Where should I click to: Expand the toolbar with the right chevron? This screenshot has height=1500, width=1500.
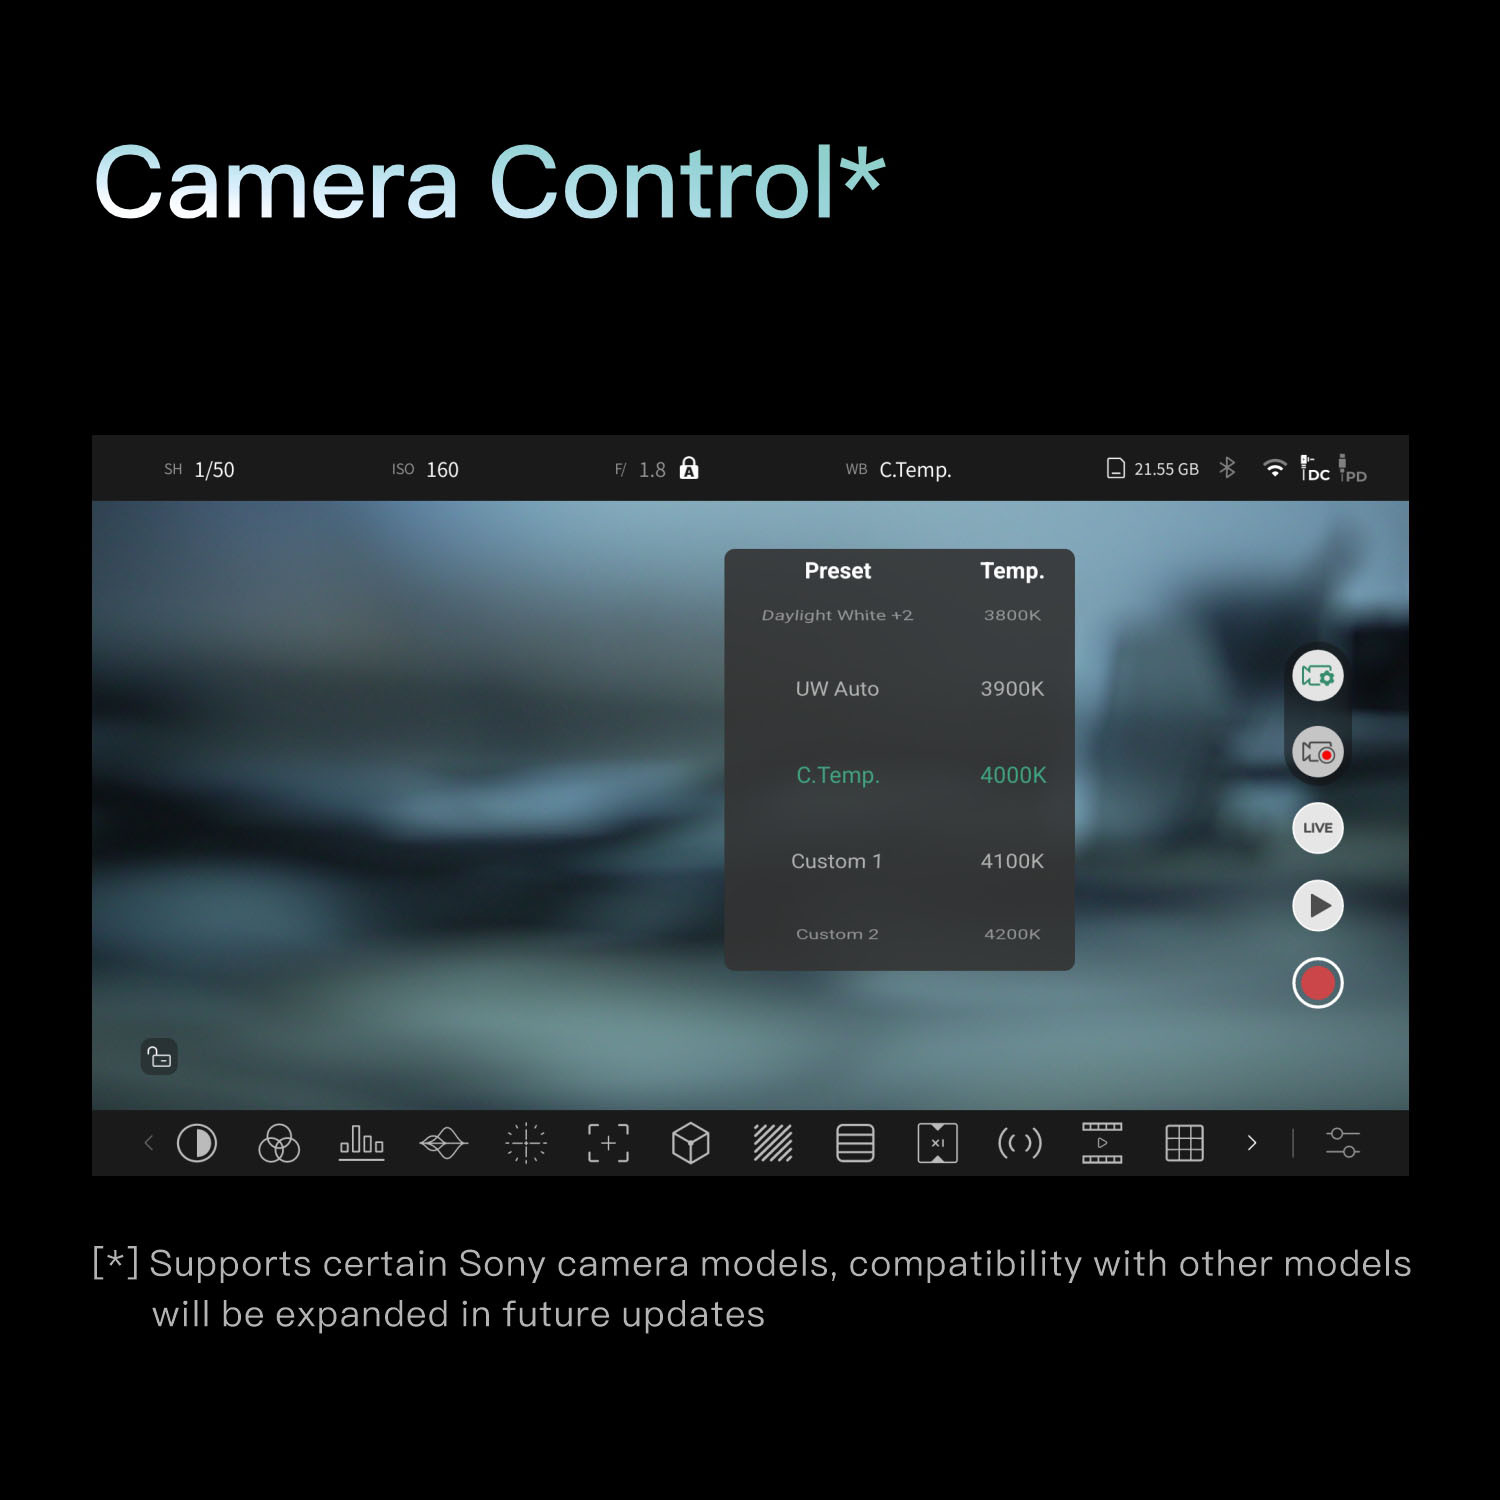click(1253, 1142)
